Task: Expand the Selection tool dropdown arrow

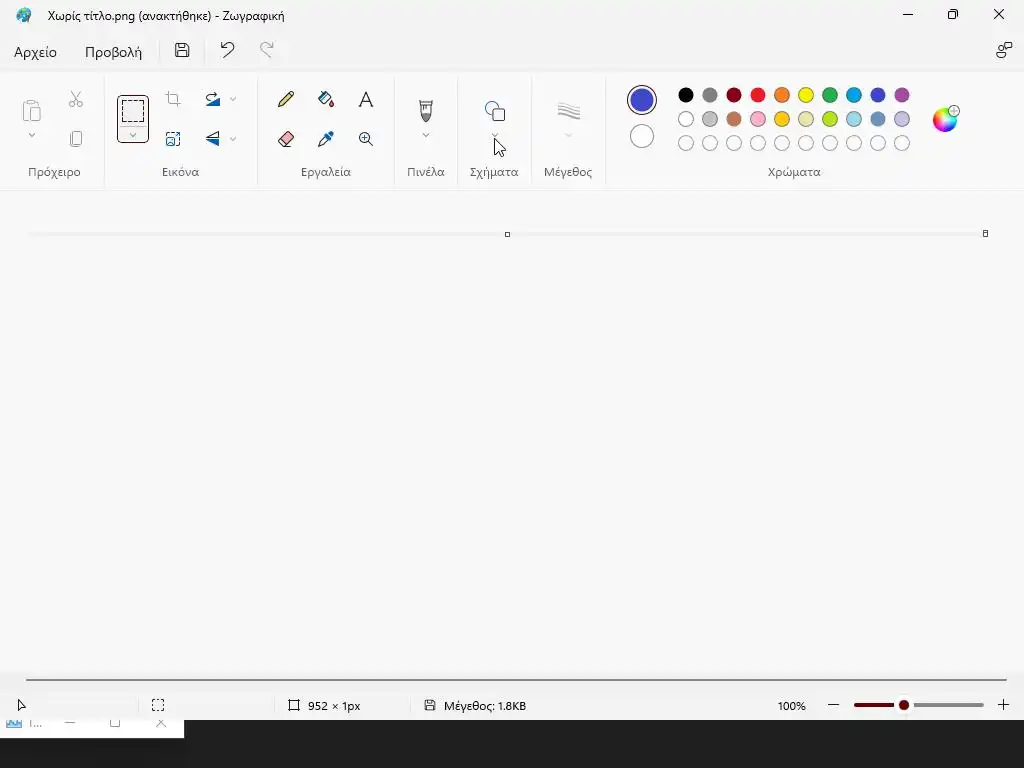Action: click(133, 135)
